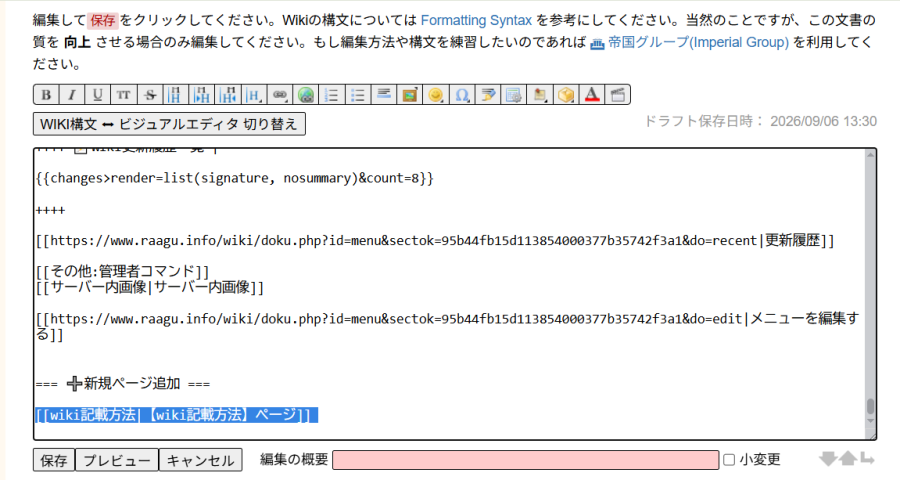Click the ドラフト保存日時 draft timestamp
Viewport: 900px width, 480px height.
tap(761, 122)
